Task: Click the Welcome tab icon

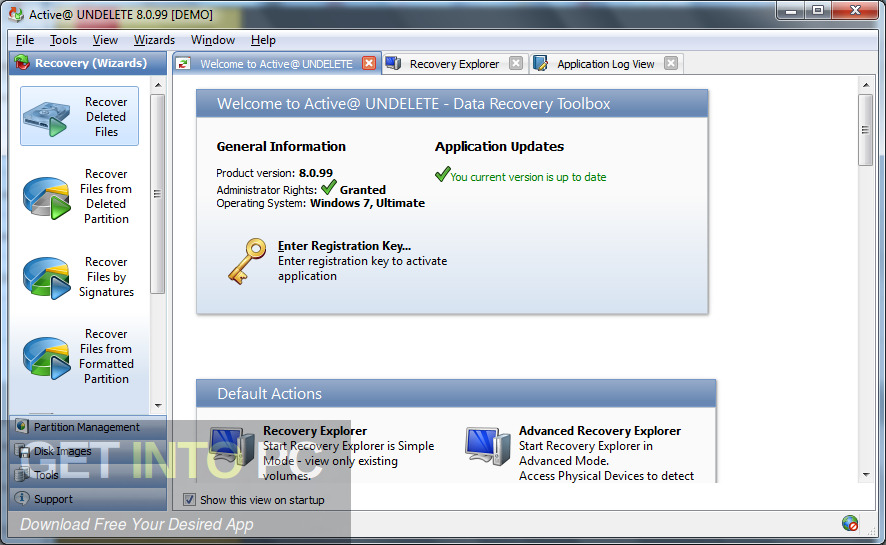Action: [x=183, y=64]
